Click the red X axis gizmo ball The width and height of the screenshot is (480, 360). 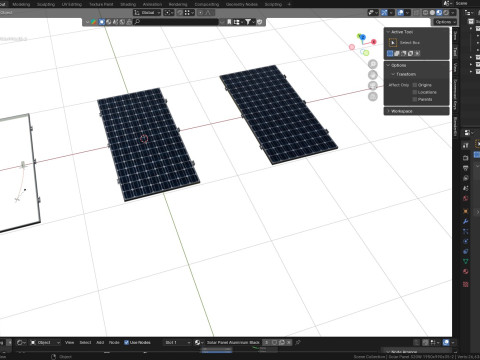pos(374,42)
